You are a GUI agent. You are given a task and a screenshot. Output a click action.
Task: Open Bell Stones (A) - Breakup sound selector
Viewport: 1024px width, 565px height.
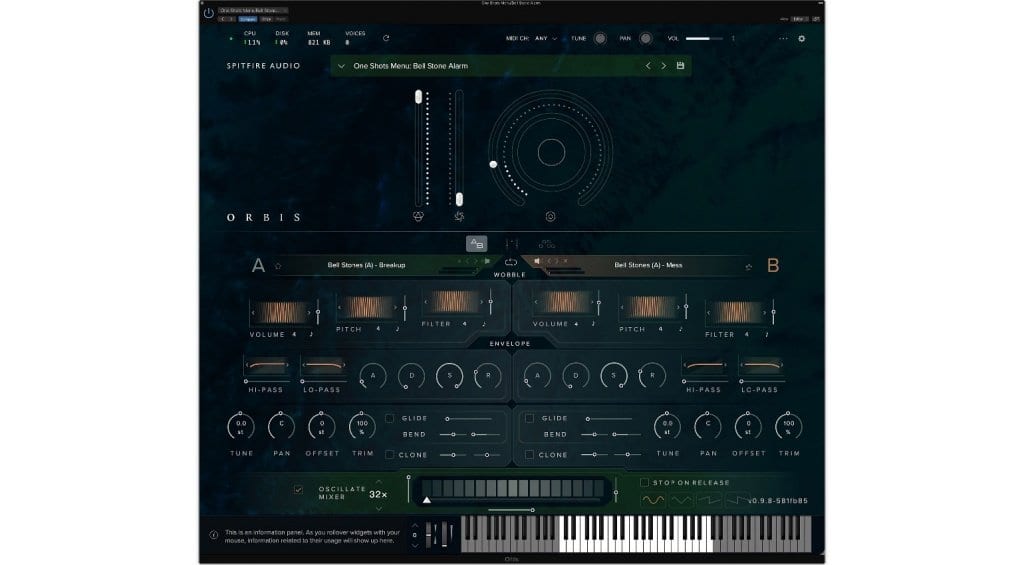366,265
